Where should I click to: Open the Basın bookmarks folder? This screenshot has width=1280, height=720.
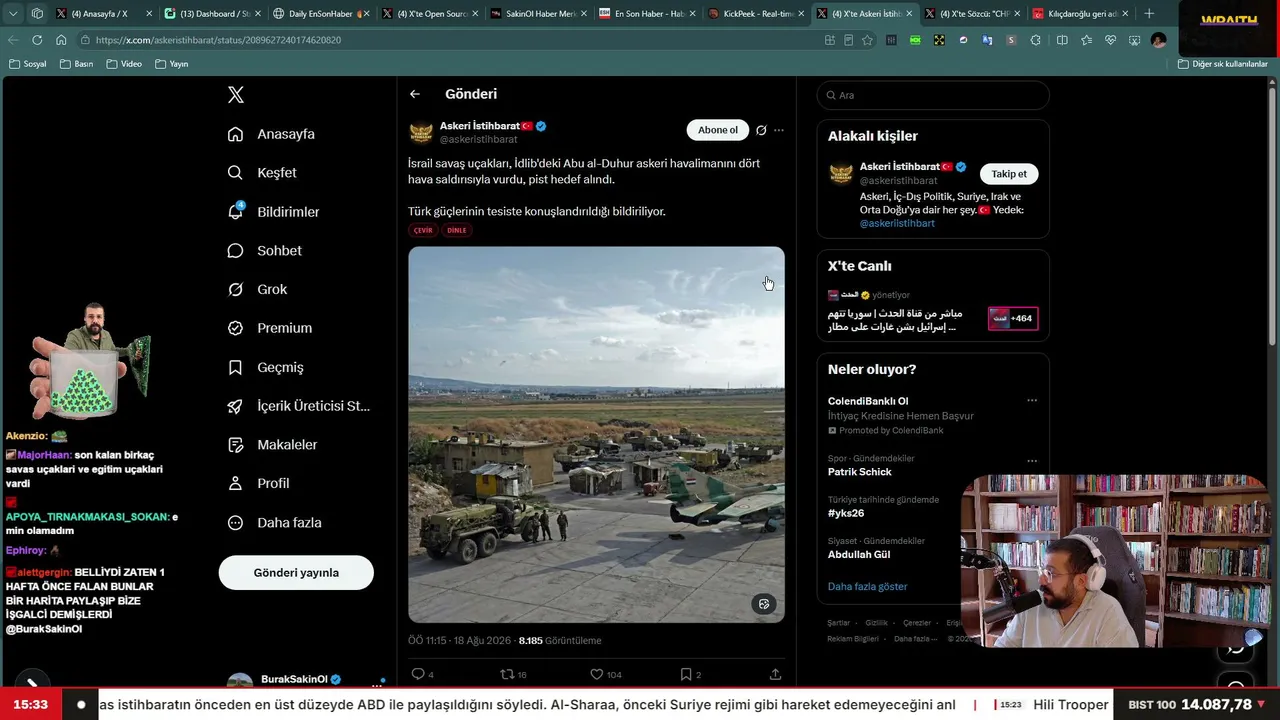(x=77, y=64)
